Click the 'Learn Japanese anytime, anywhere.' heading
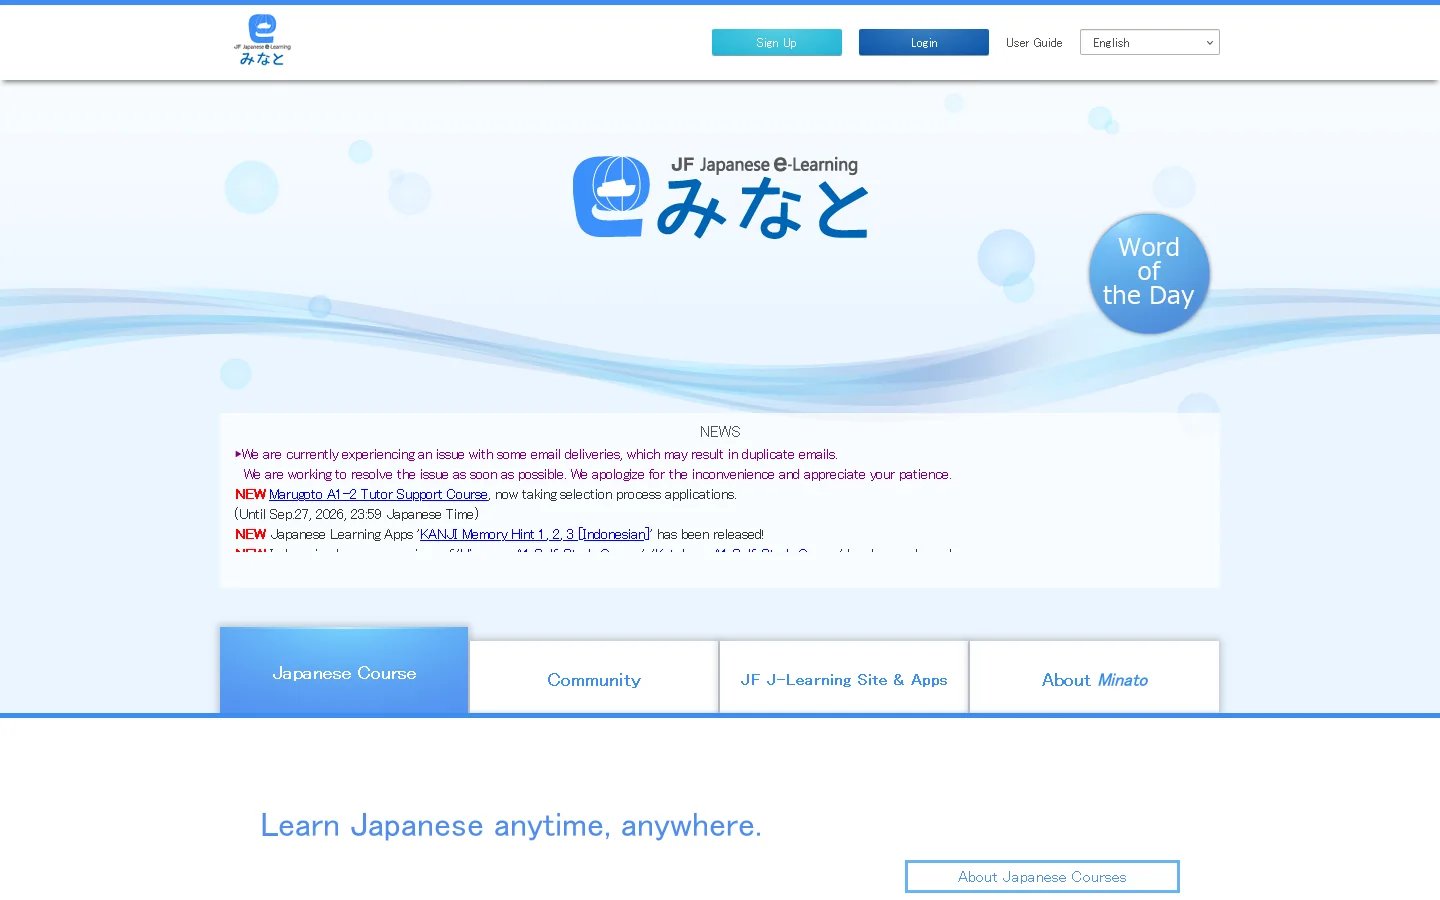The width and height of the screenshot is (1440, 900). [511, 825]
